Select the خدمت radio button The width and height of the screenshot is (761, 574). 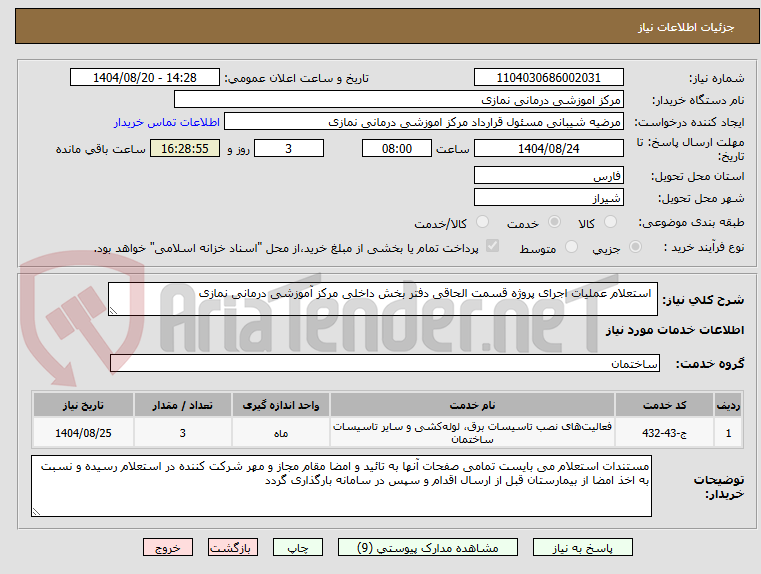554,222
